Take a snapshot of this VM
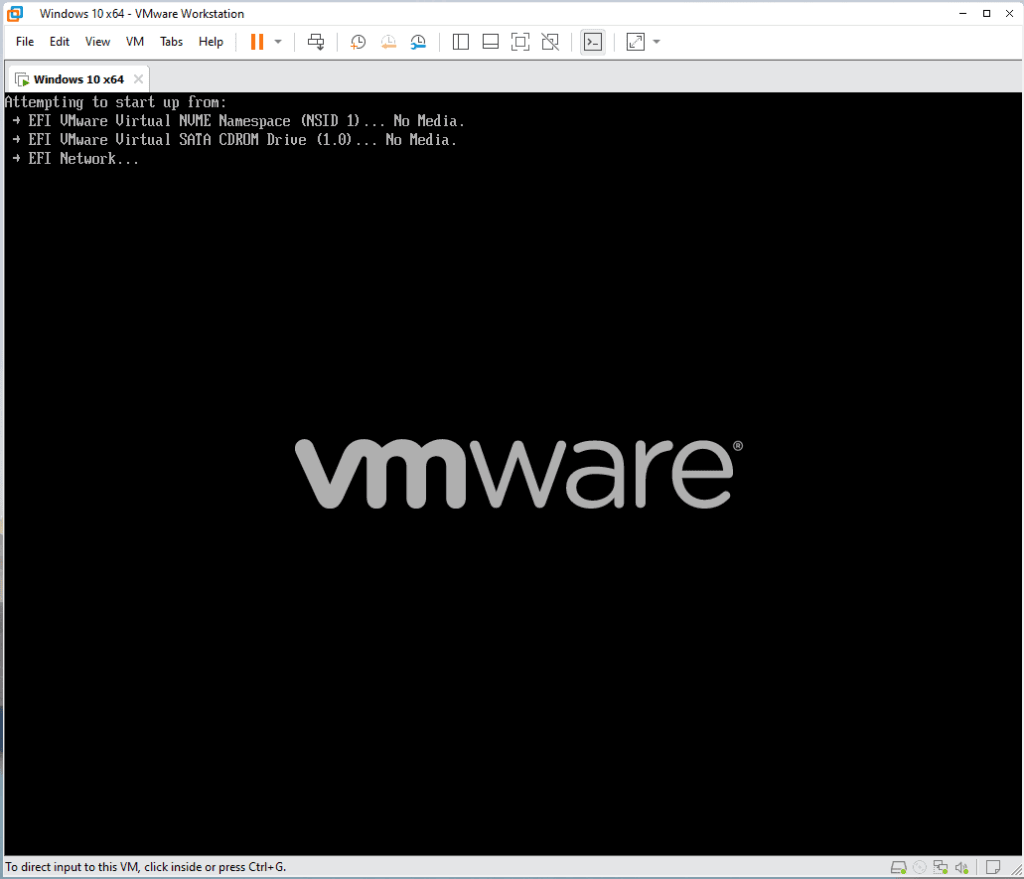The width and height of the screenshot is (1024, 879). point(358,42)
